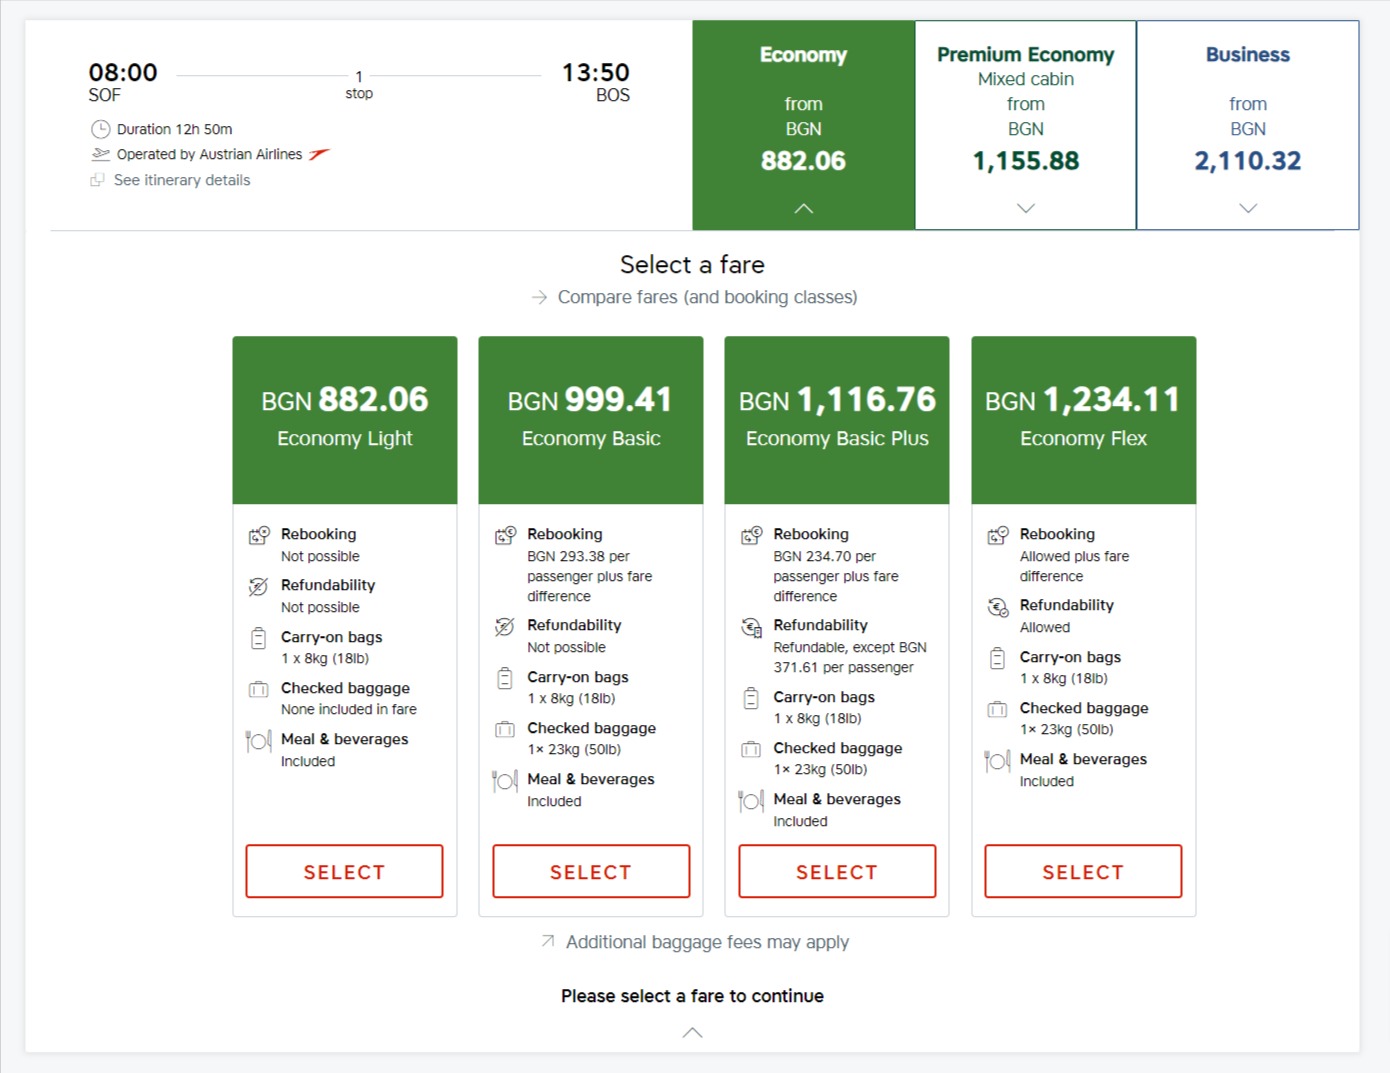1390x1073 pixels.
Task: Click 'Refundable, except BGN 371.61 per passenger' text
Action: point(850,657)
